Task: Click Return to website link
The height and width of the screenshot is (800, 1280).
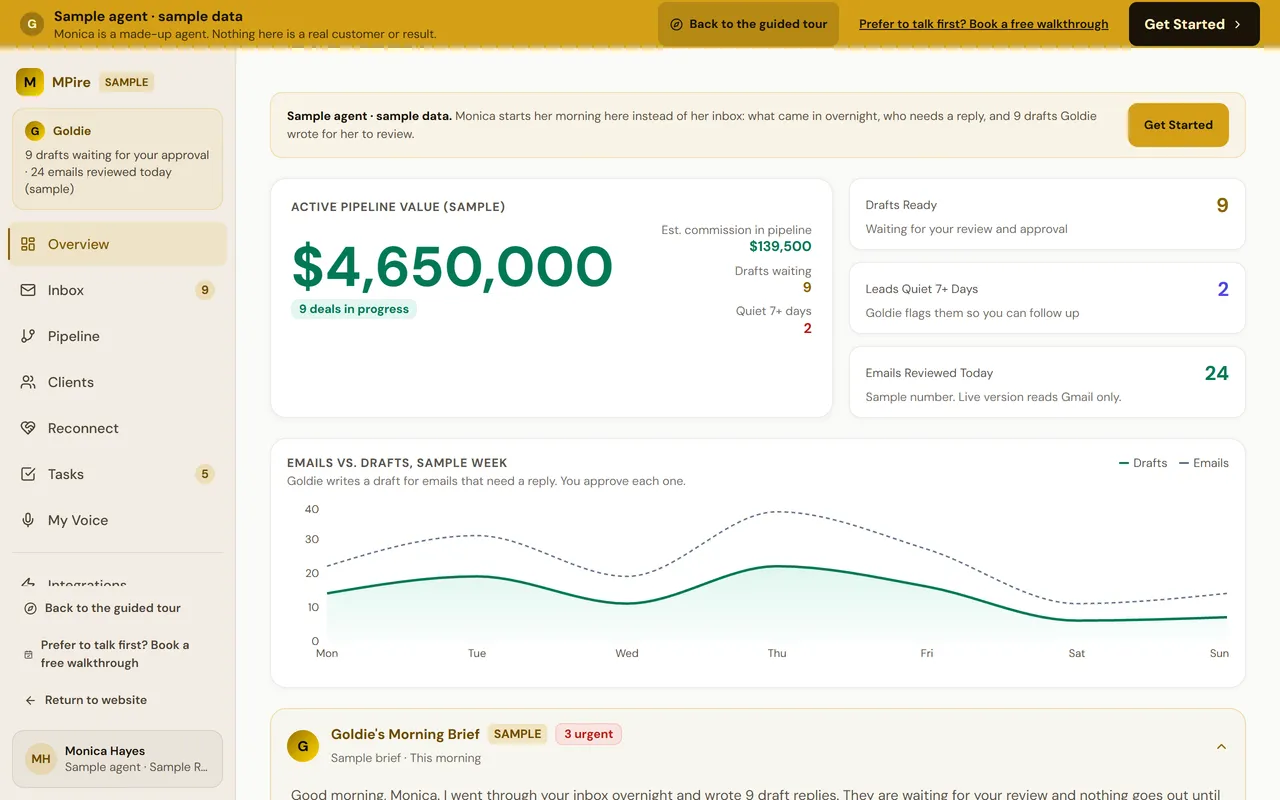Action: tap(96, 700)
